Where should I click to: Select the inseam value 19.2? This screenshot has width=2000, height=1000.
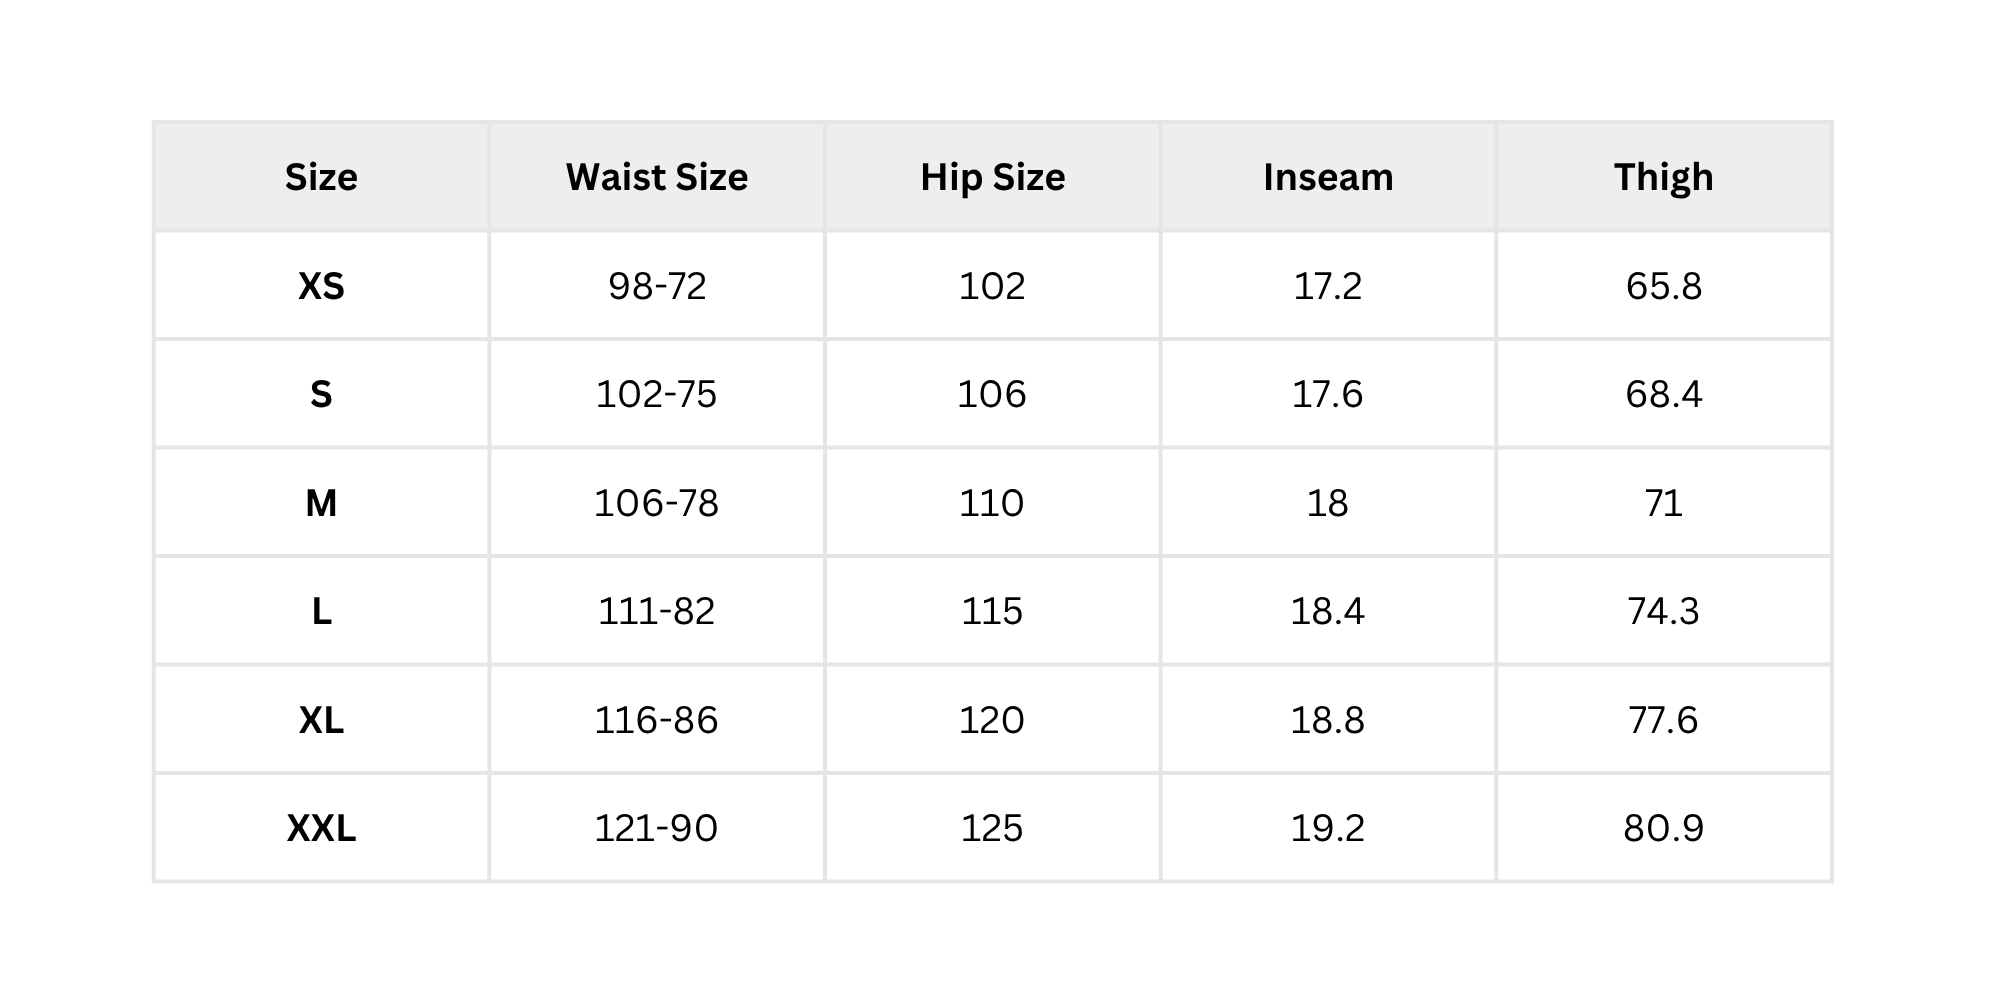coord(1328,828)
